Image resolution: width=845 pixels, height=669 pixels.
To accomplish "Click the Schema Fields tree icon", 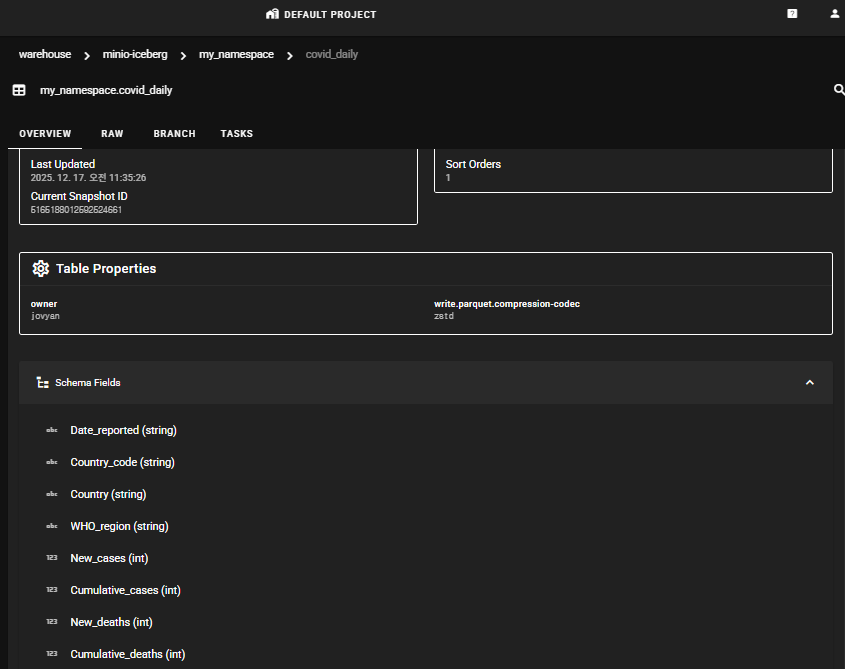I will coord(42,383).
